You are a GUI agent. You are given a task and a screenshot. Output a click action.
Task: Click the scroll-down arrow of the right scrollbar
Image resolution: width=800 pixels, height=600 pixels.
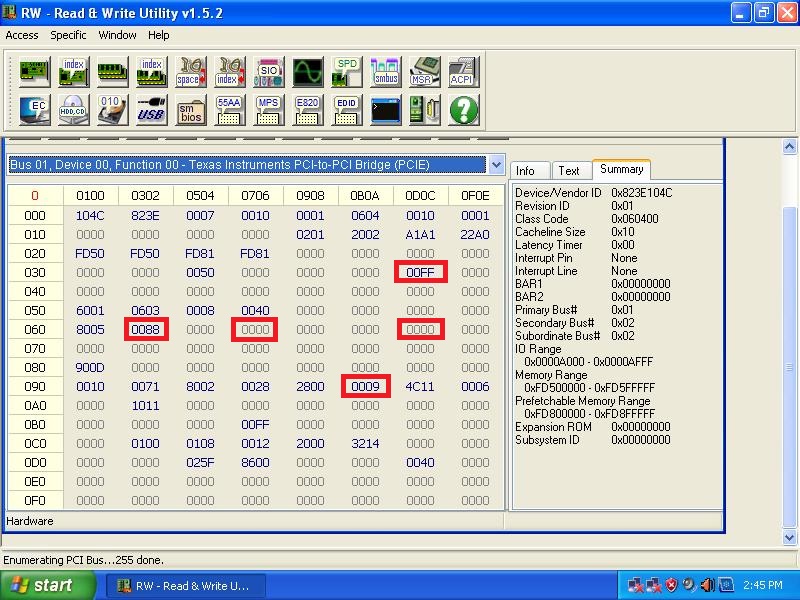[789, 537]
